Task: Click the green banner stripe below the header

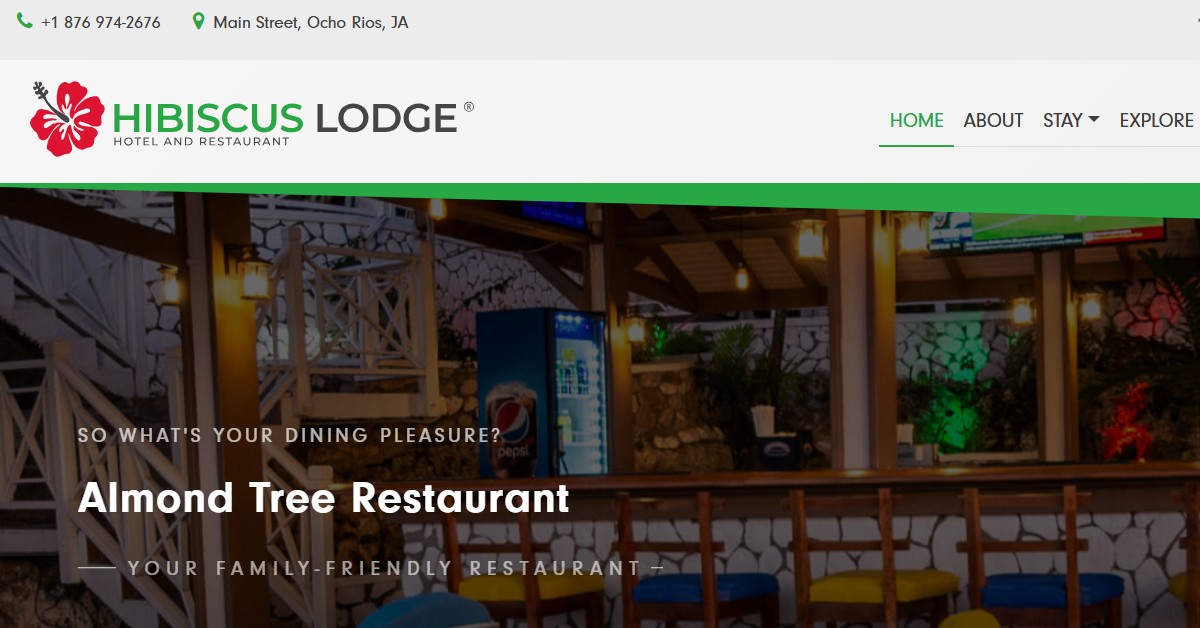Action: point(600,197)
